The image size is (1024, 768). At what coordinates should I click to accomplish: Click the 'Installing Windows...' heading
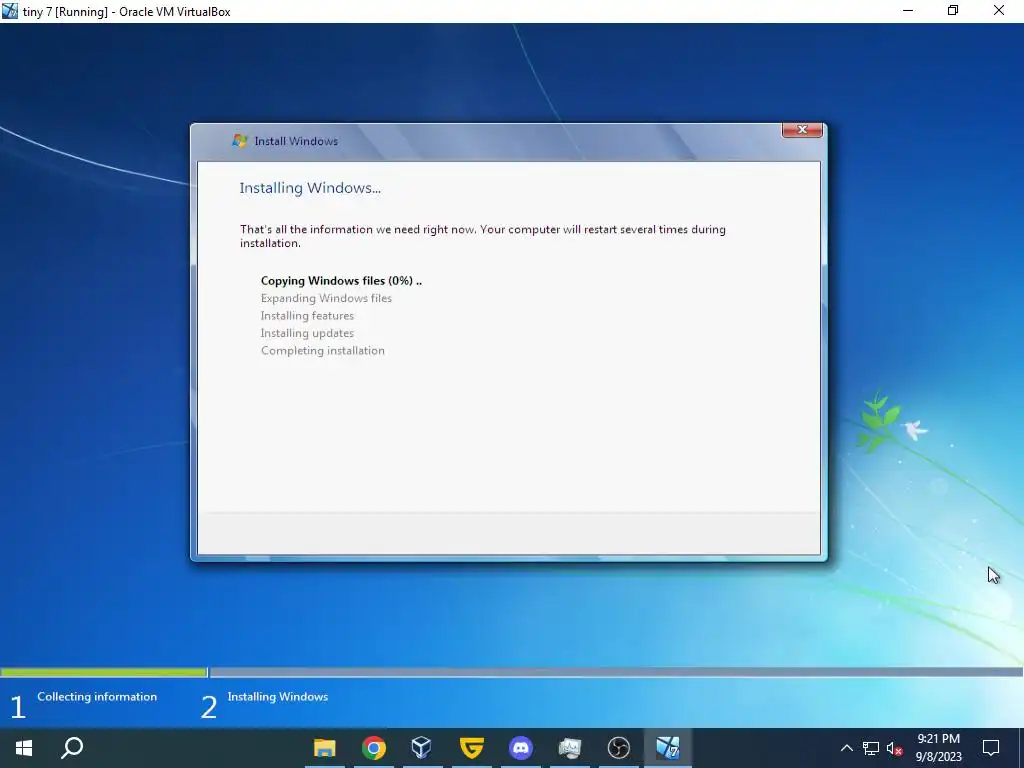[x=310, y=188]
